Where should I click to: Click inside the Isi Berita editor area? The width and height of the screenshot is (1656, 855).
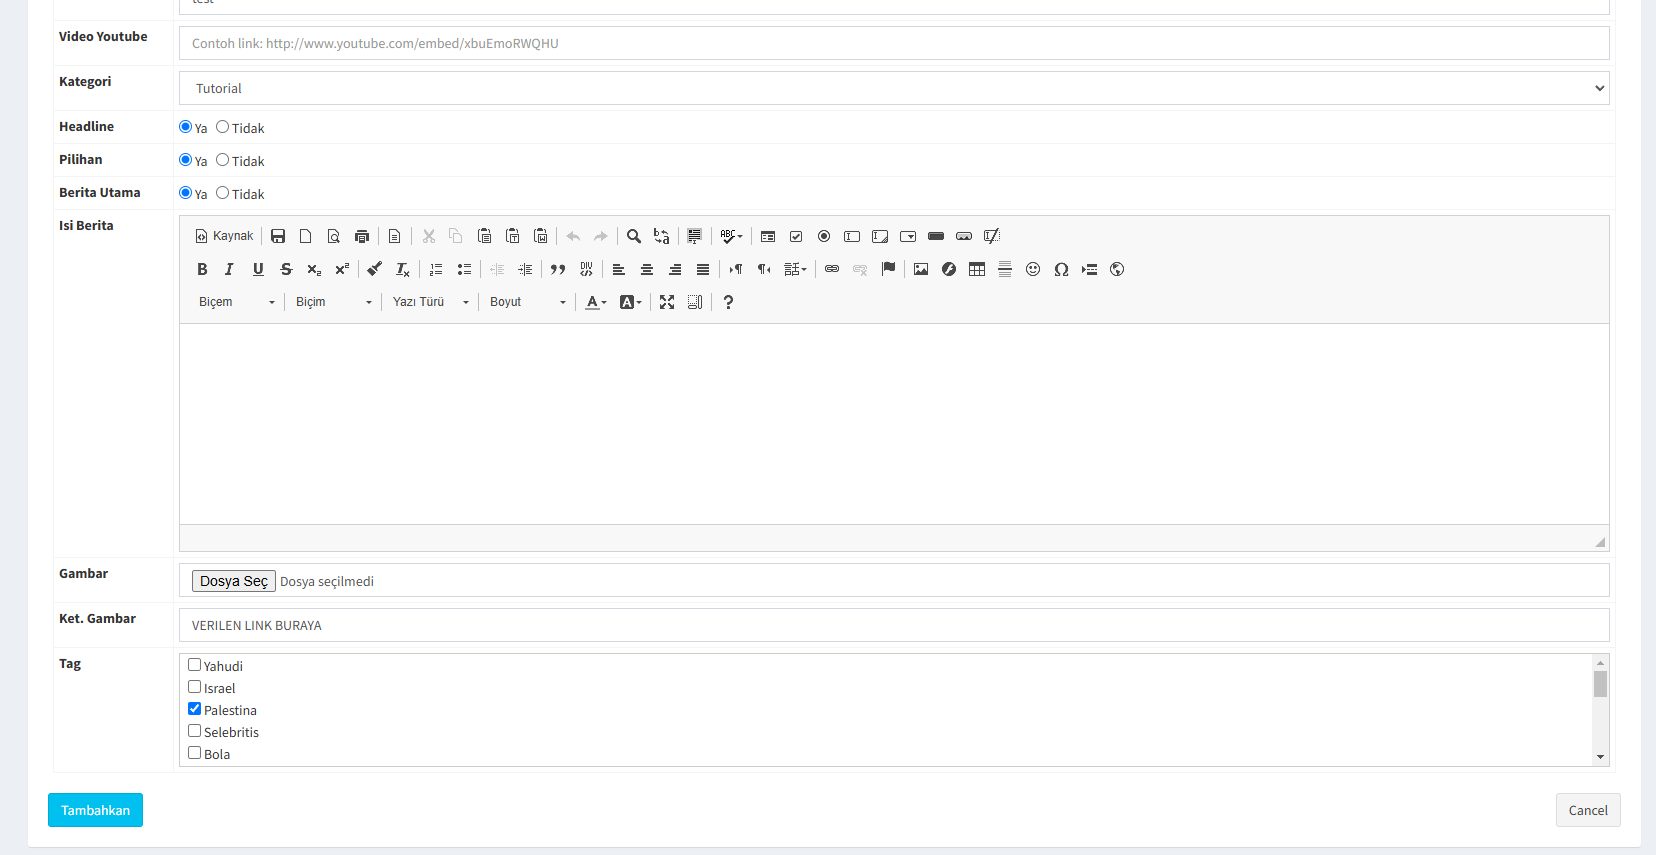pos(894,424)
